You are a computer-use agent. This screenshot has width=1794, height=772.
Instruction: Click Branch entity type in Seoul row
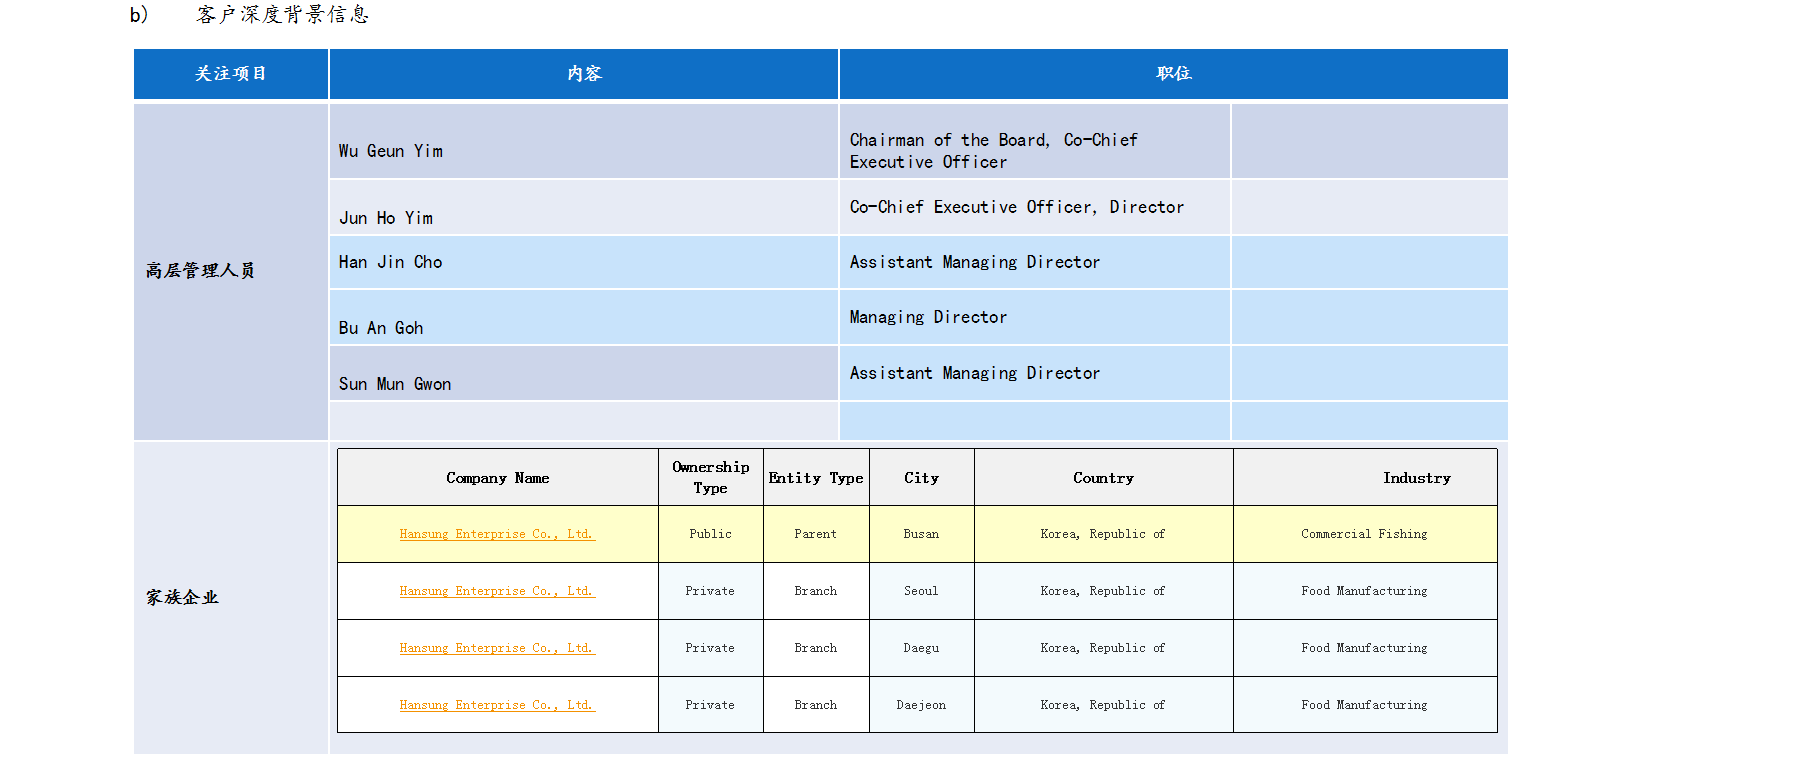coord(816,591)
